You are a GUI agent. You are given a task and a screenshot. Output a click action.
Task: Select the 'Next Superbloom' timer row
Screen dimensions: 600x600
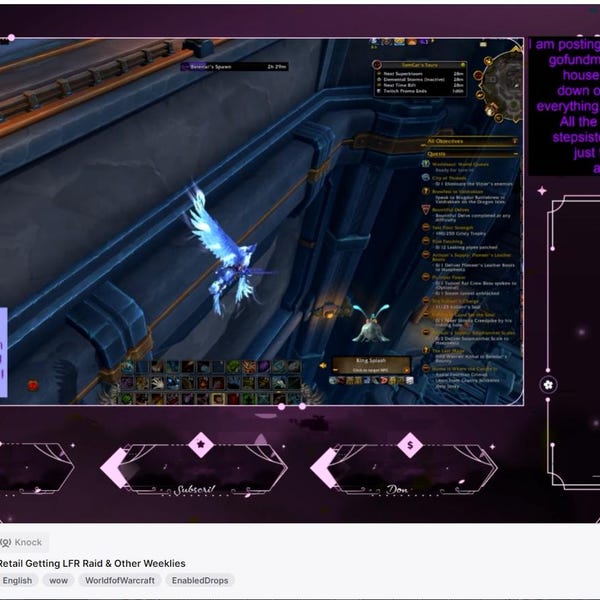[x=420, y=74]
